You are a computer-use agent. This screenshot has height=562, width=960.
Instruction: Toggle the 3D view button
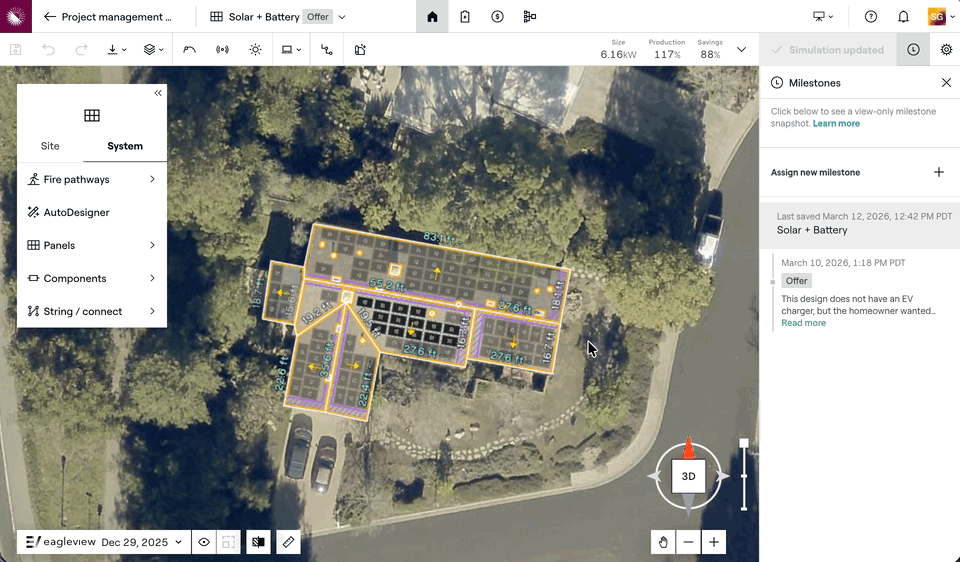[x=688, y=477]
